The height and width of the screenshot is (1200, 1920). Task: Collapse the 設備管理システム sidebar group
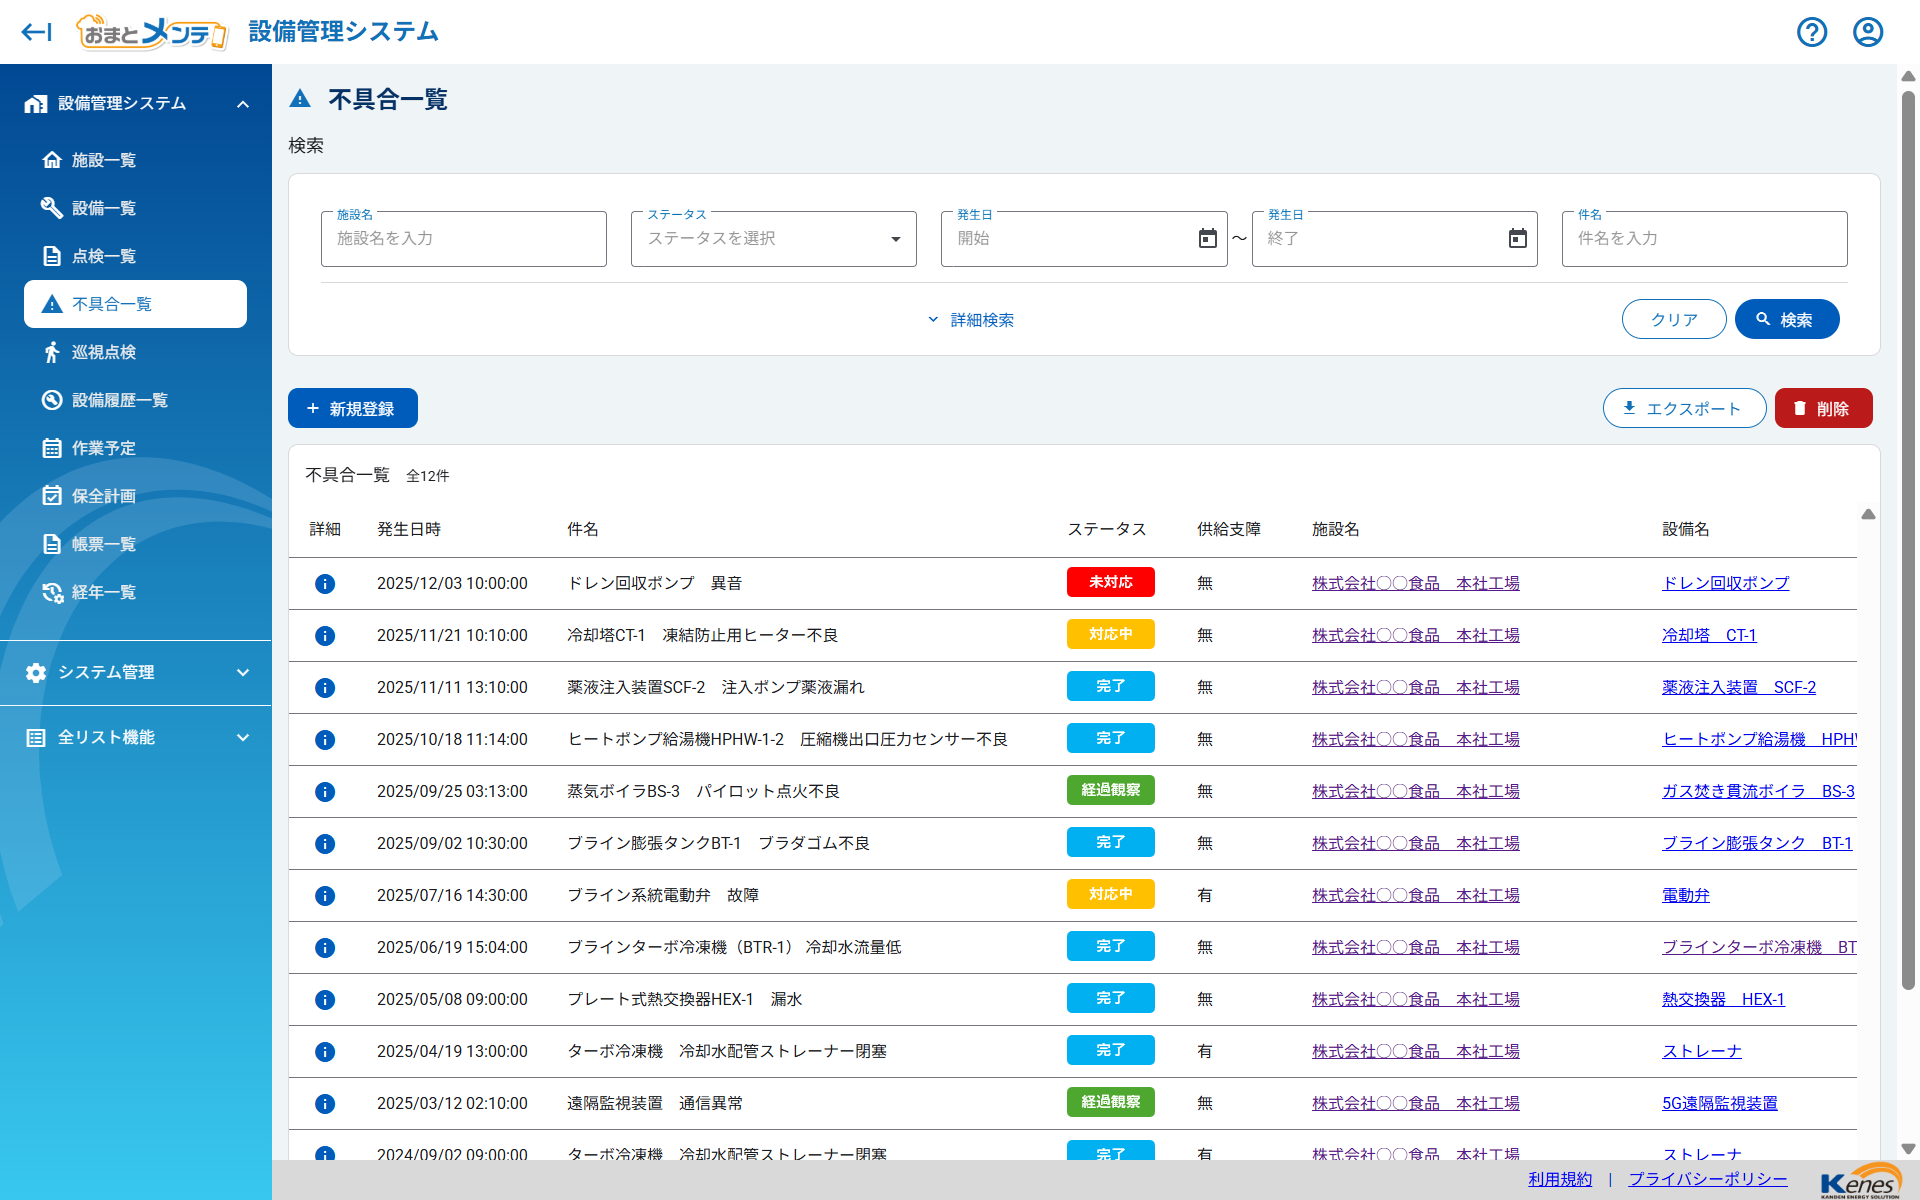click(242, 104)
